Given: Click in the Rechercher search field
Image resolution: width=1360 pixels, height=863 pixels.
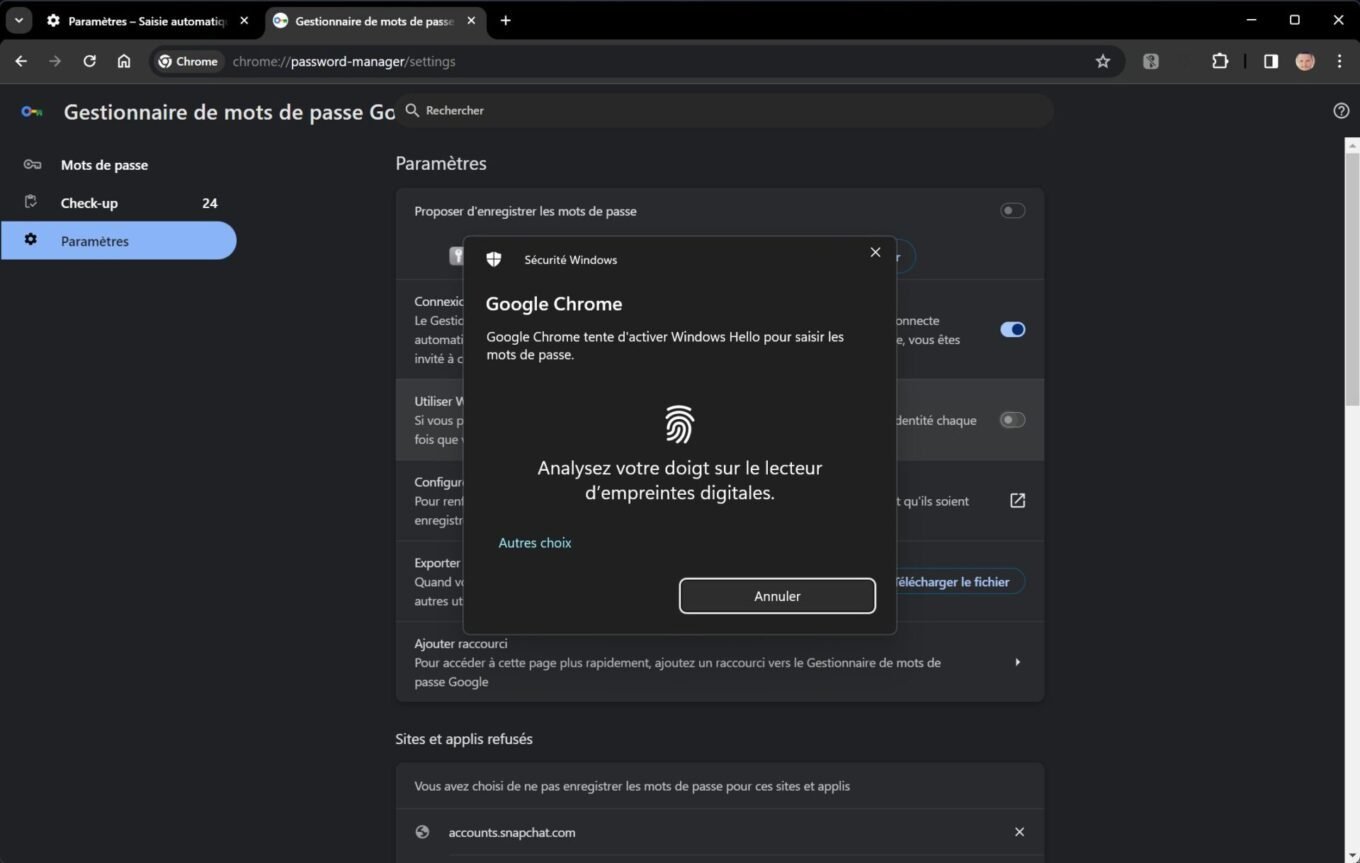Looking at the screenshot, I should click(x=725, y=110).
